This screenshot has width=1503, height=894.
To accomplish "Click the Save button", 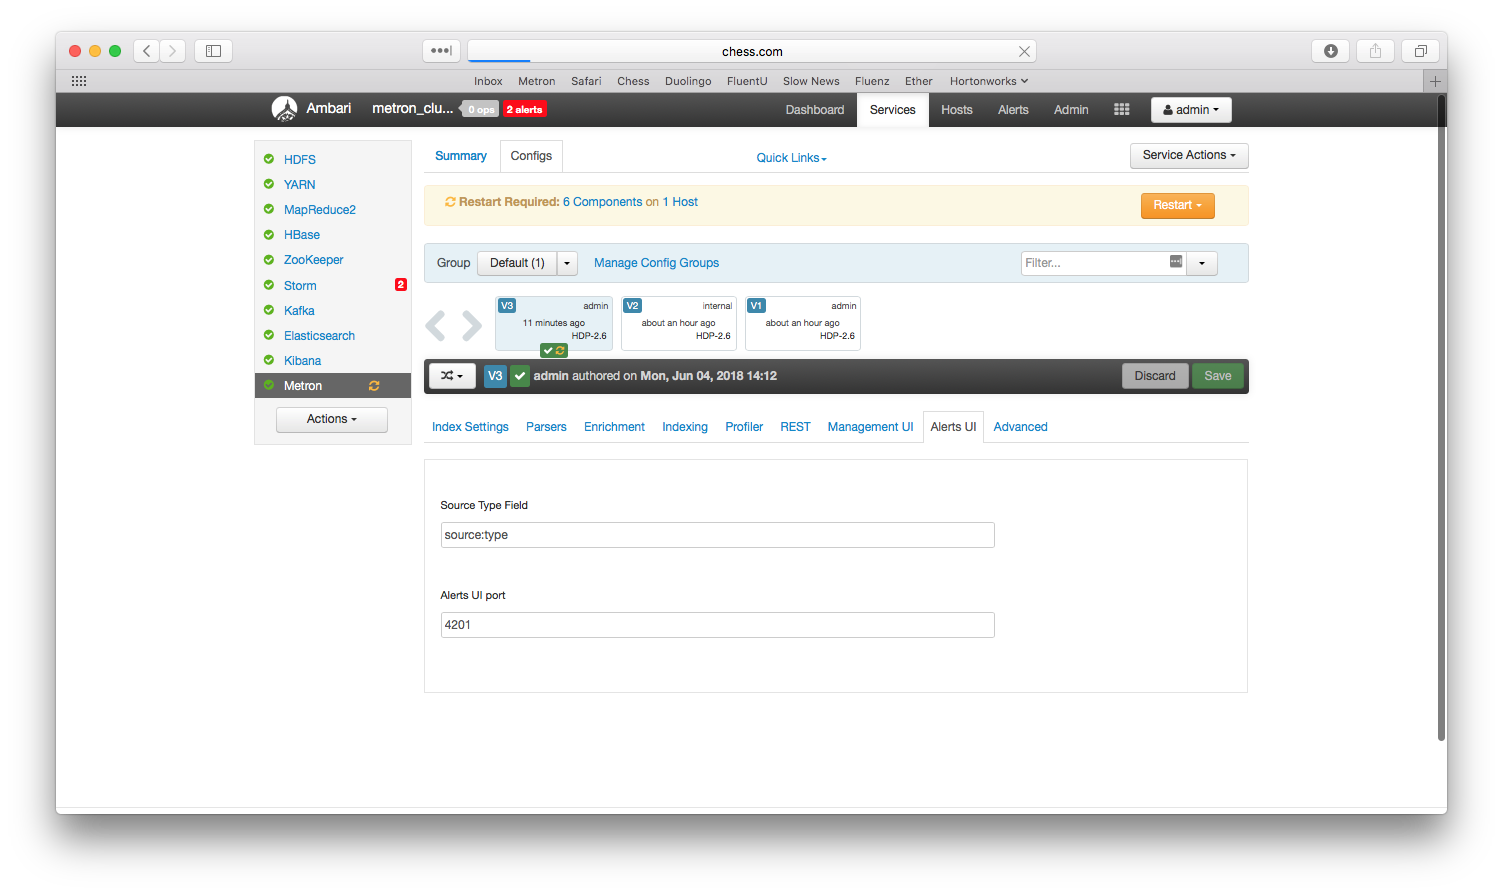I will [1218, 376].
